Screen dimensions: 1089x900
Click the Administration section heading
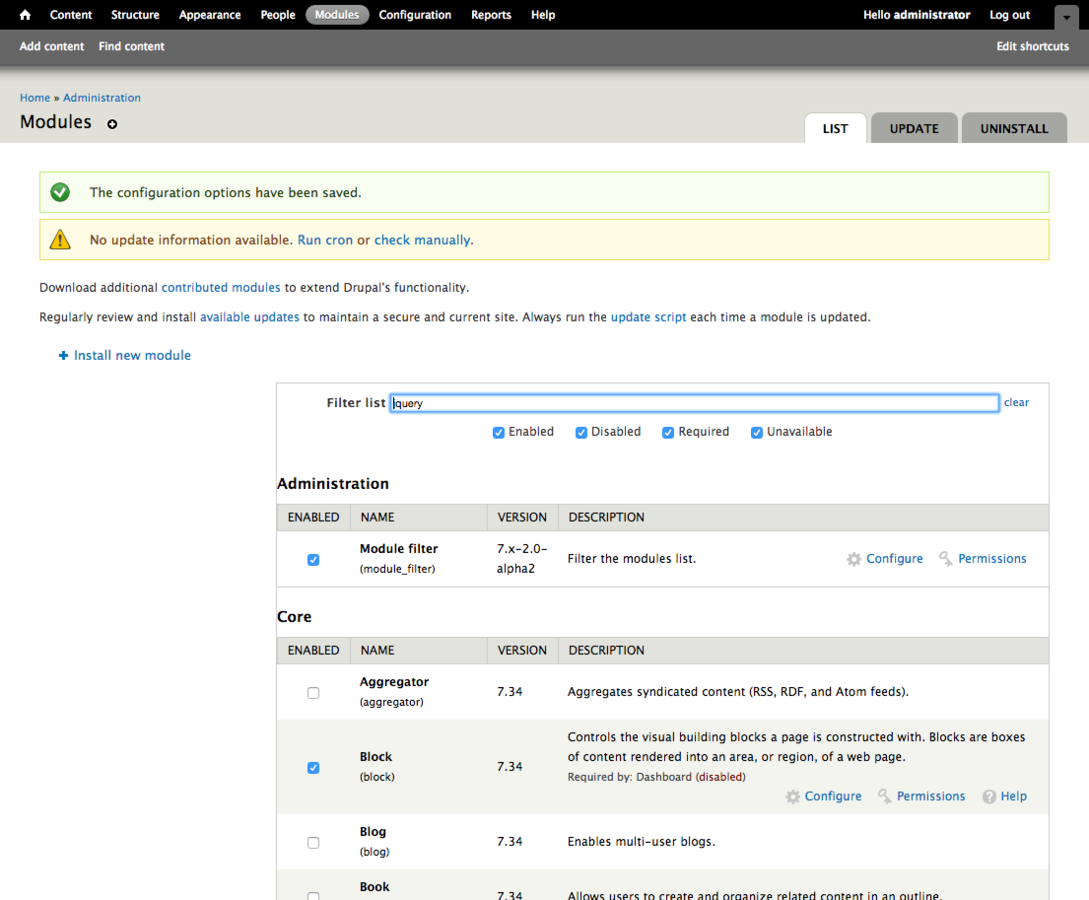coord(333,484)
